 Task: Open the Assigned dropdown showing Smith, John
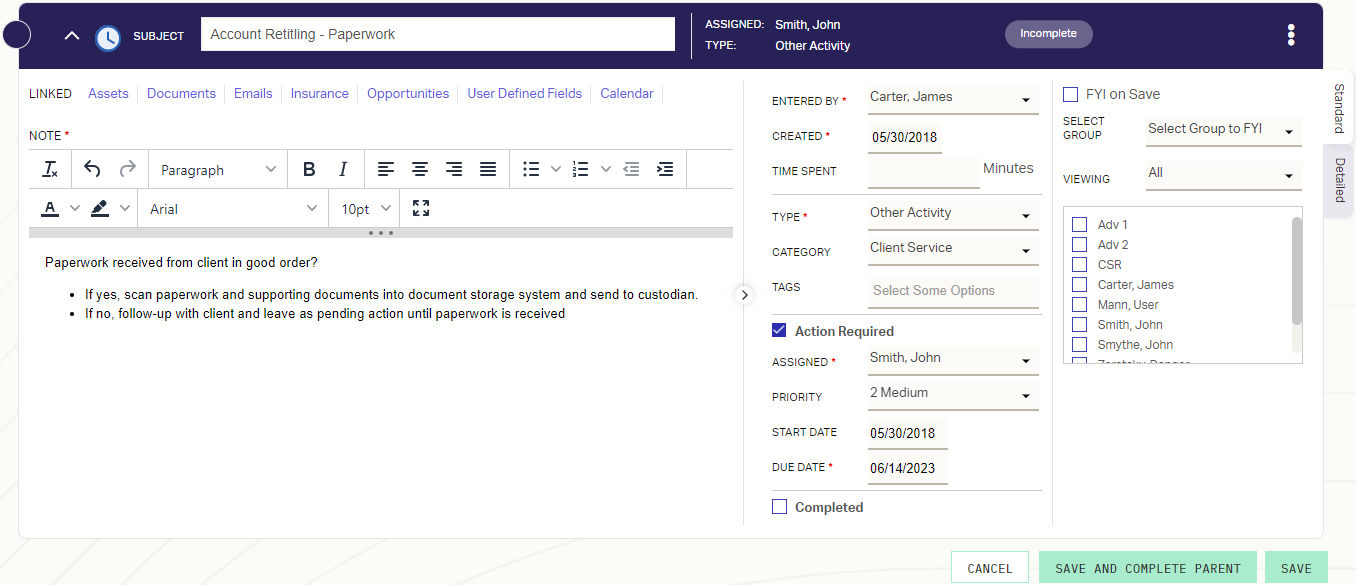[953, 359]
